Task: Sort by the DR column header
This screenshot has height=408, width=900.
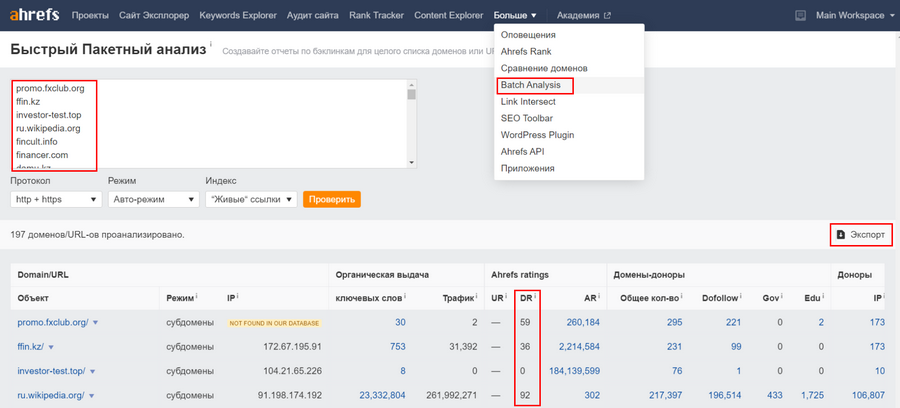Action: tap(524, 298)
